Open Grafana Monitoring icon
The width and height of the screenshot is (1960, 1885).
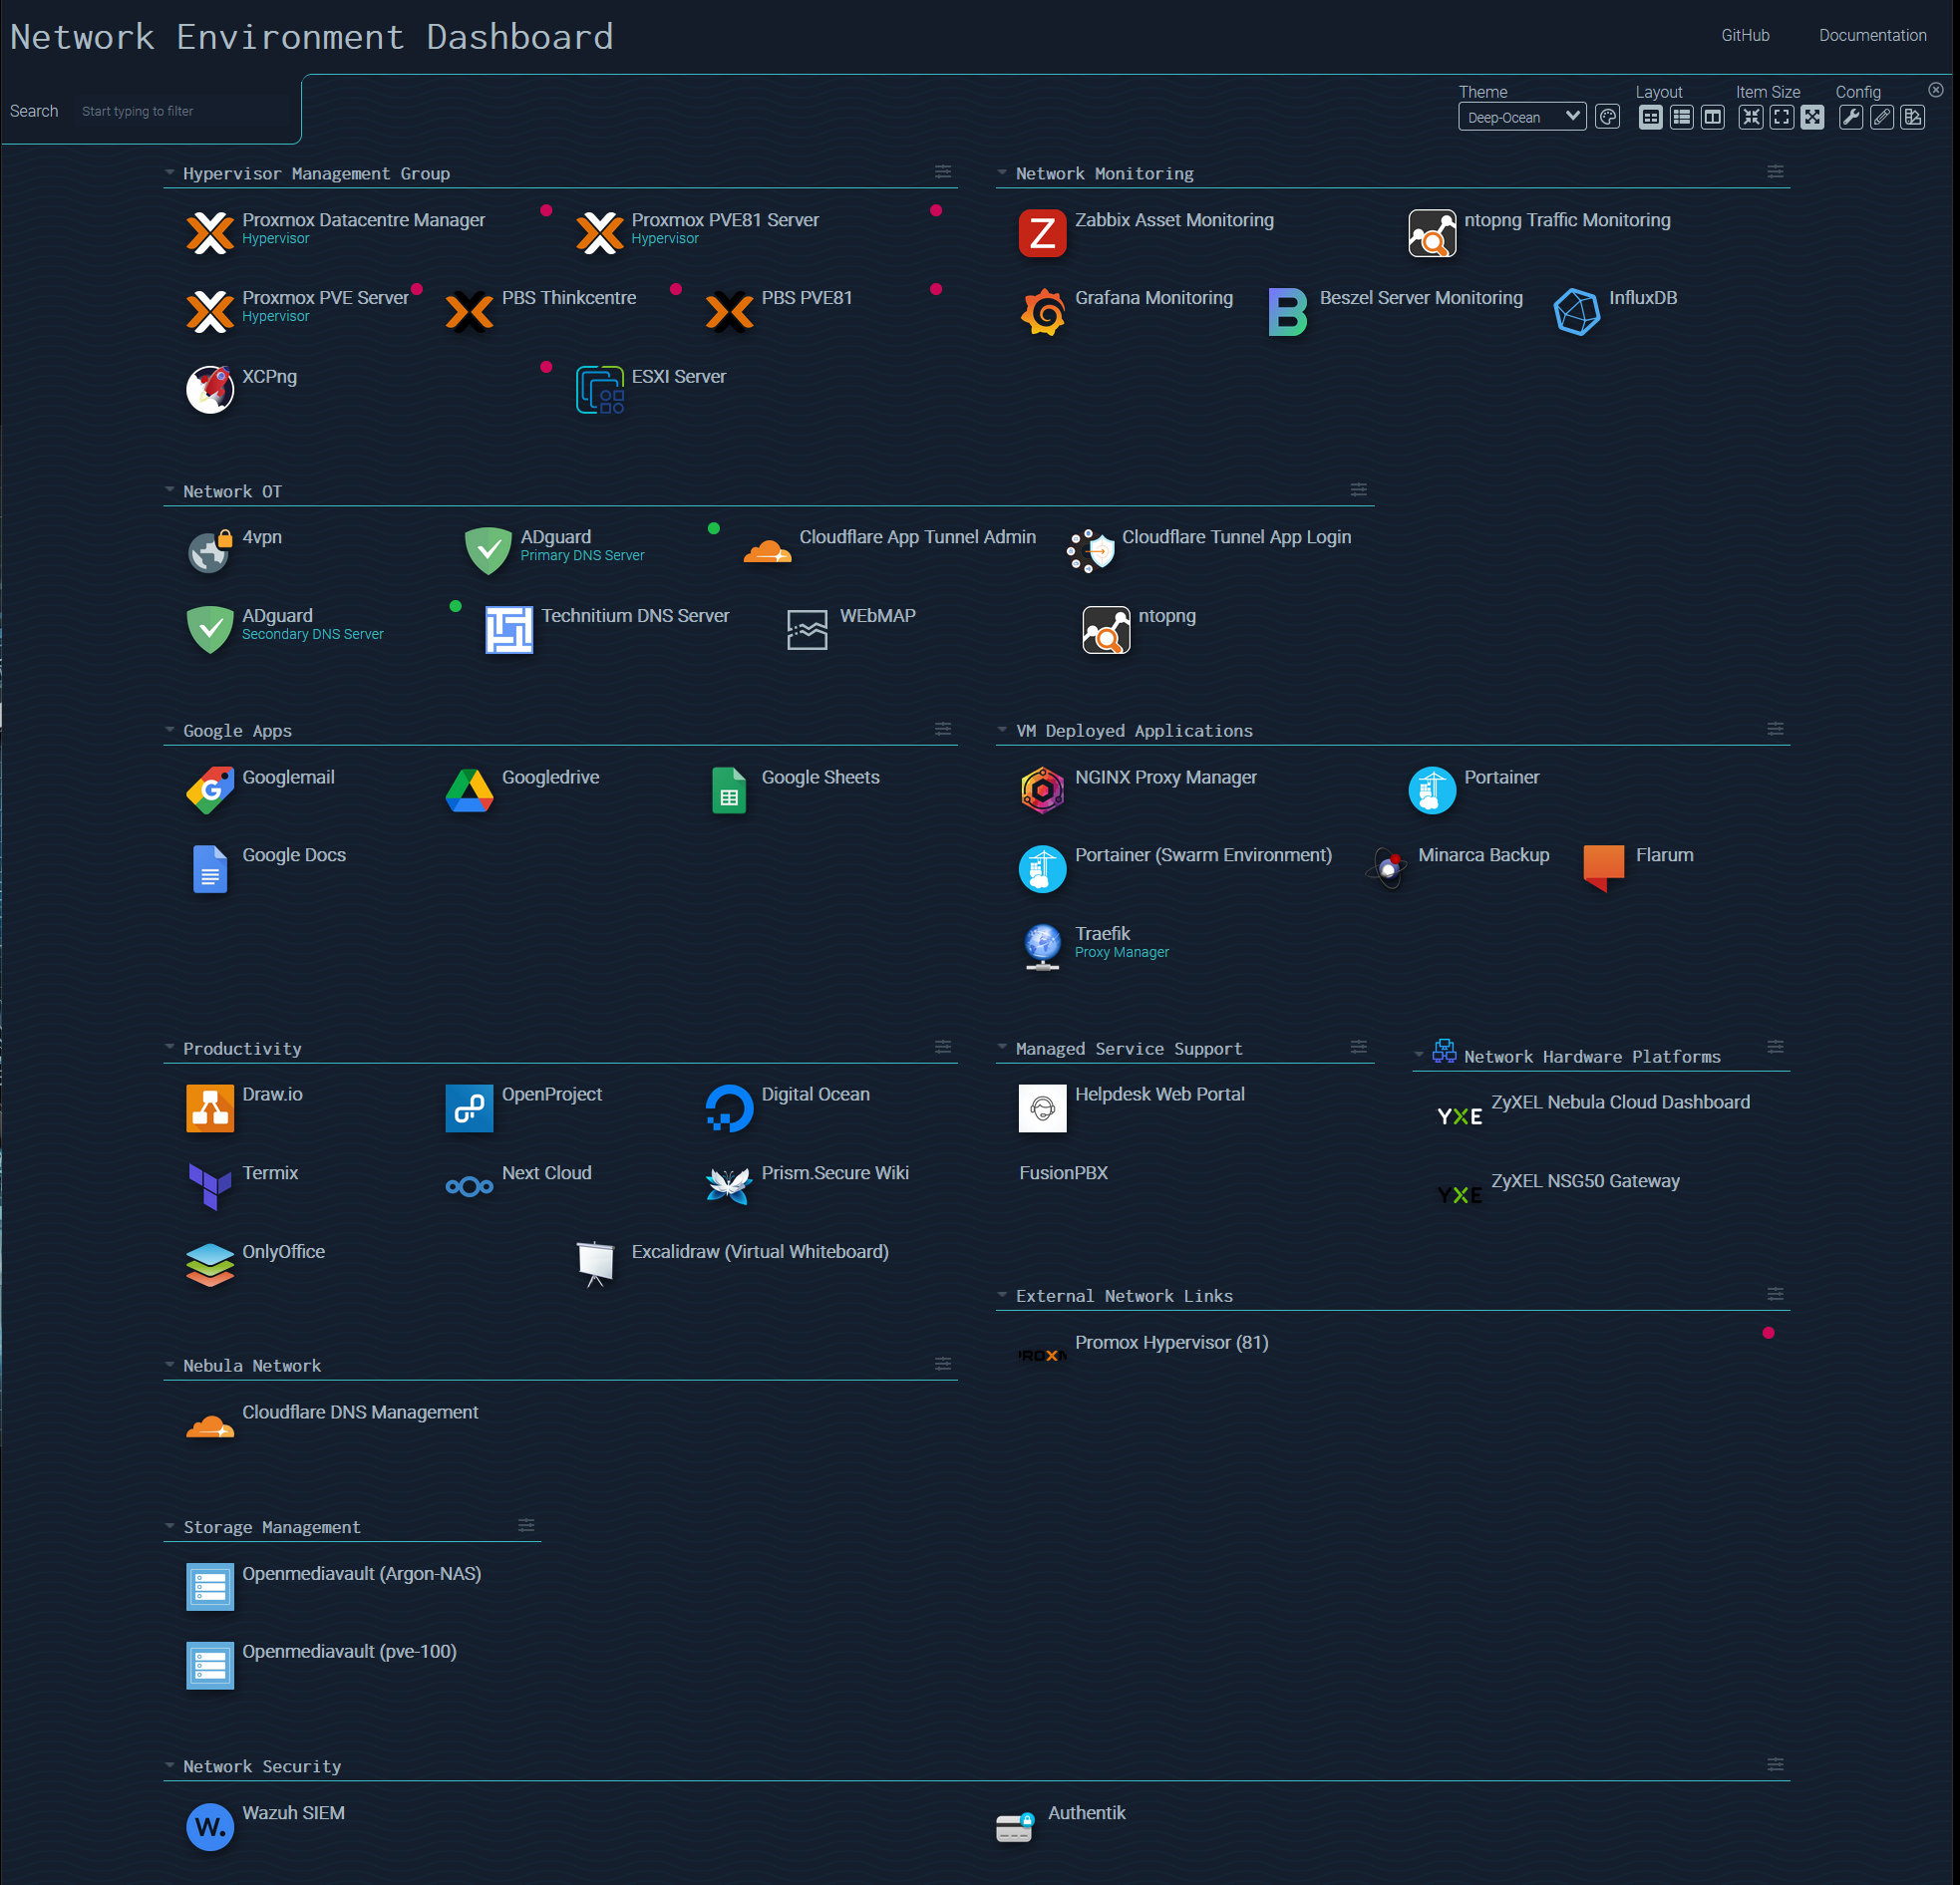coord(1042,312)
